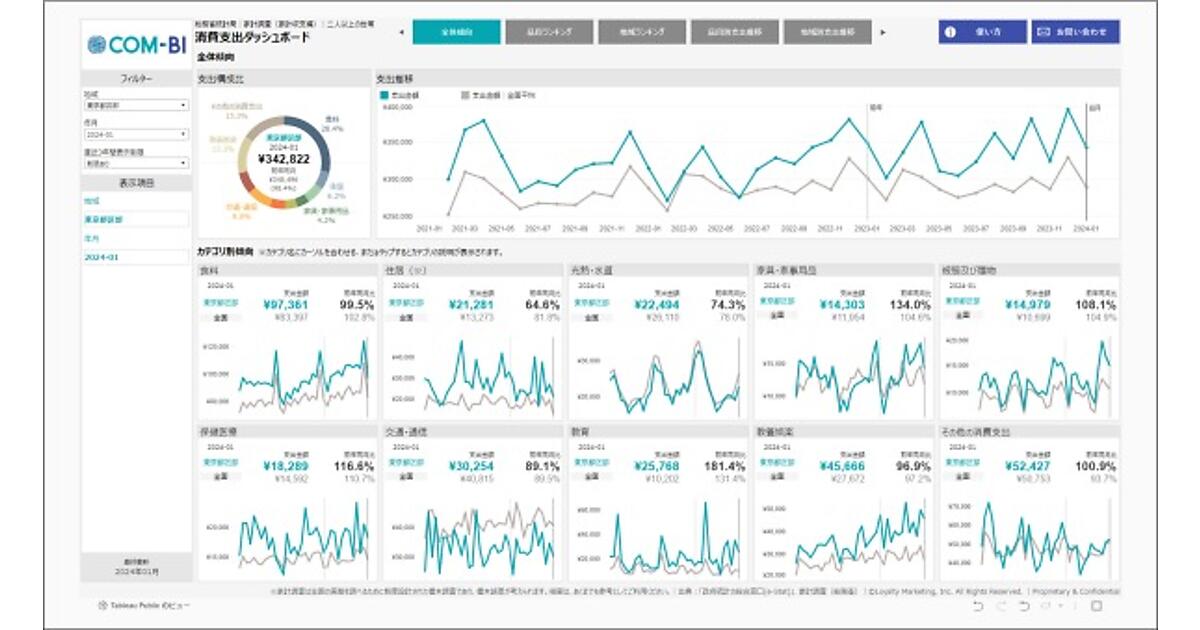
Task: Click the info icon on 使い方 button
Action: pos(951,32)
